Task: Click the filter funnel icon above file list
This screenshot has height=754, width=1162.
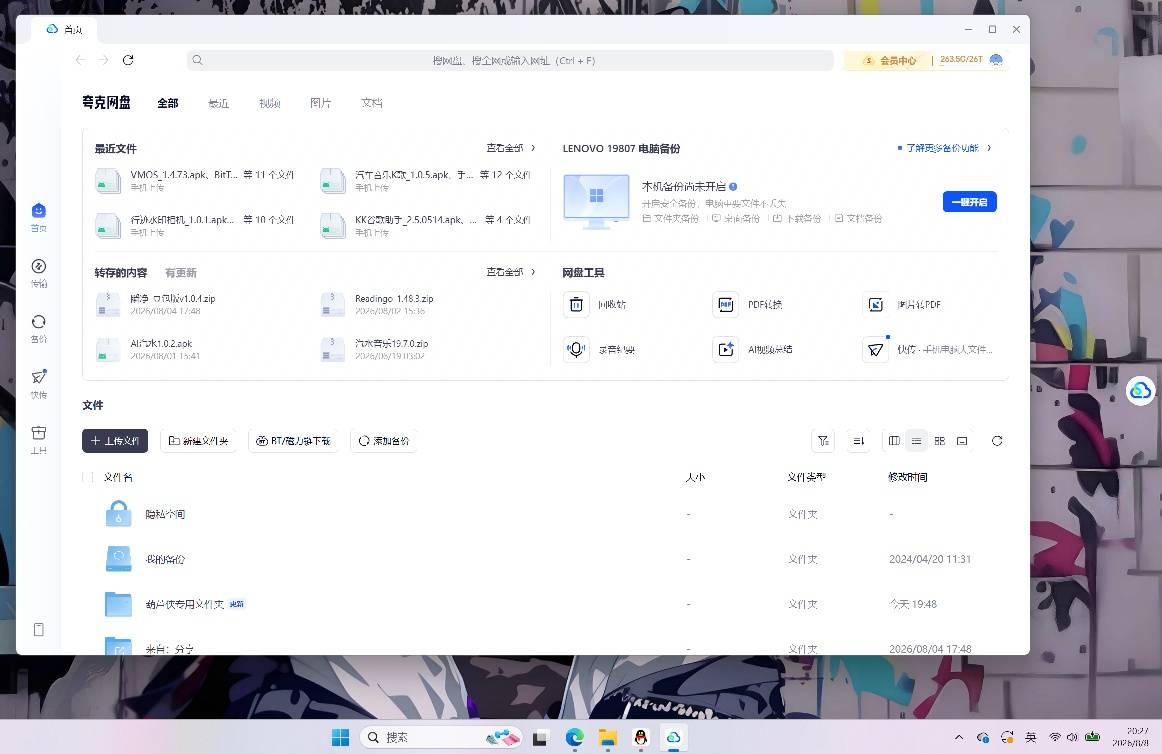Action: (x=823, y=441)
